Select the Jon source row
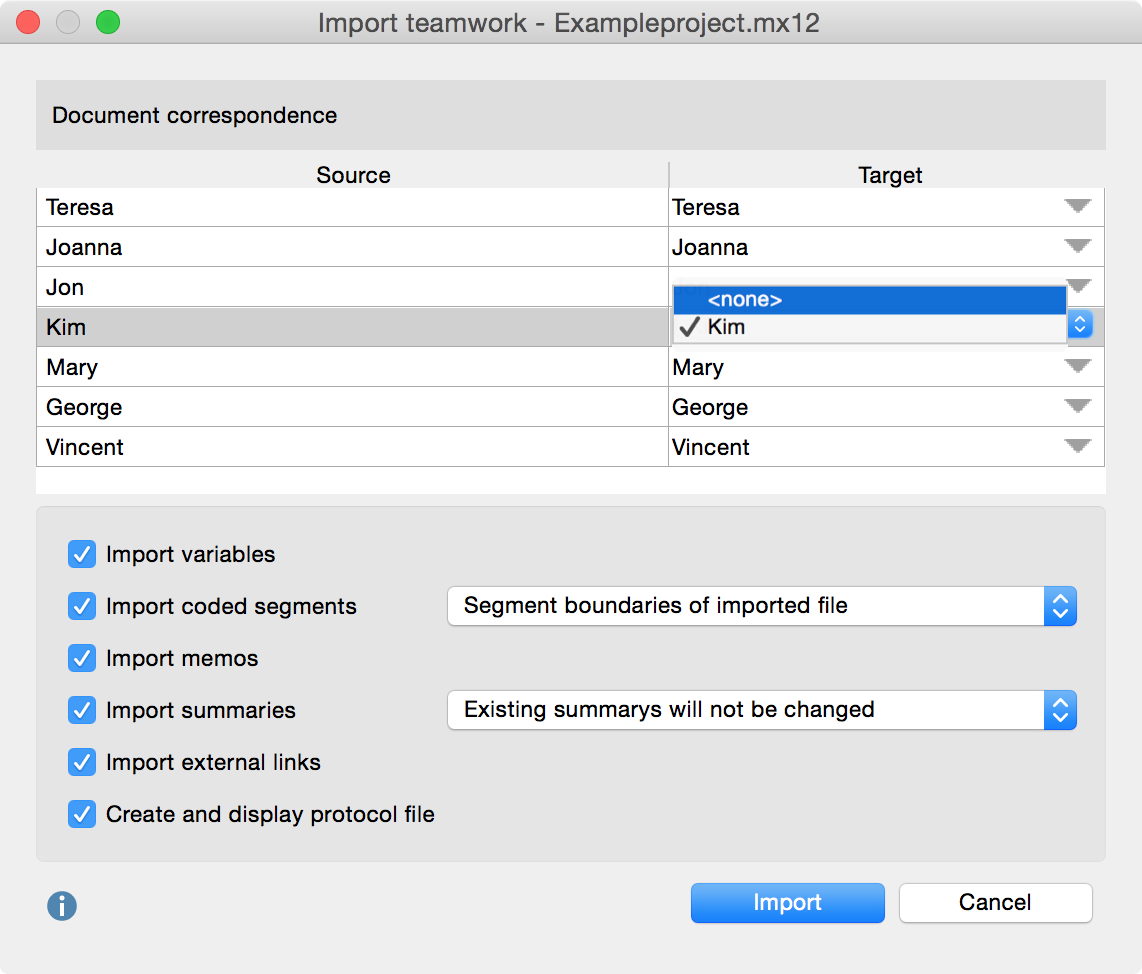The width and height of the screenshot is (1142, 974). pos(353,287)
